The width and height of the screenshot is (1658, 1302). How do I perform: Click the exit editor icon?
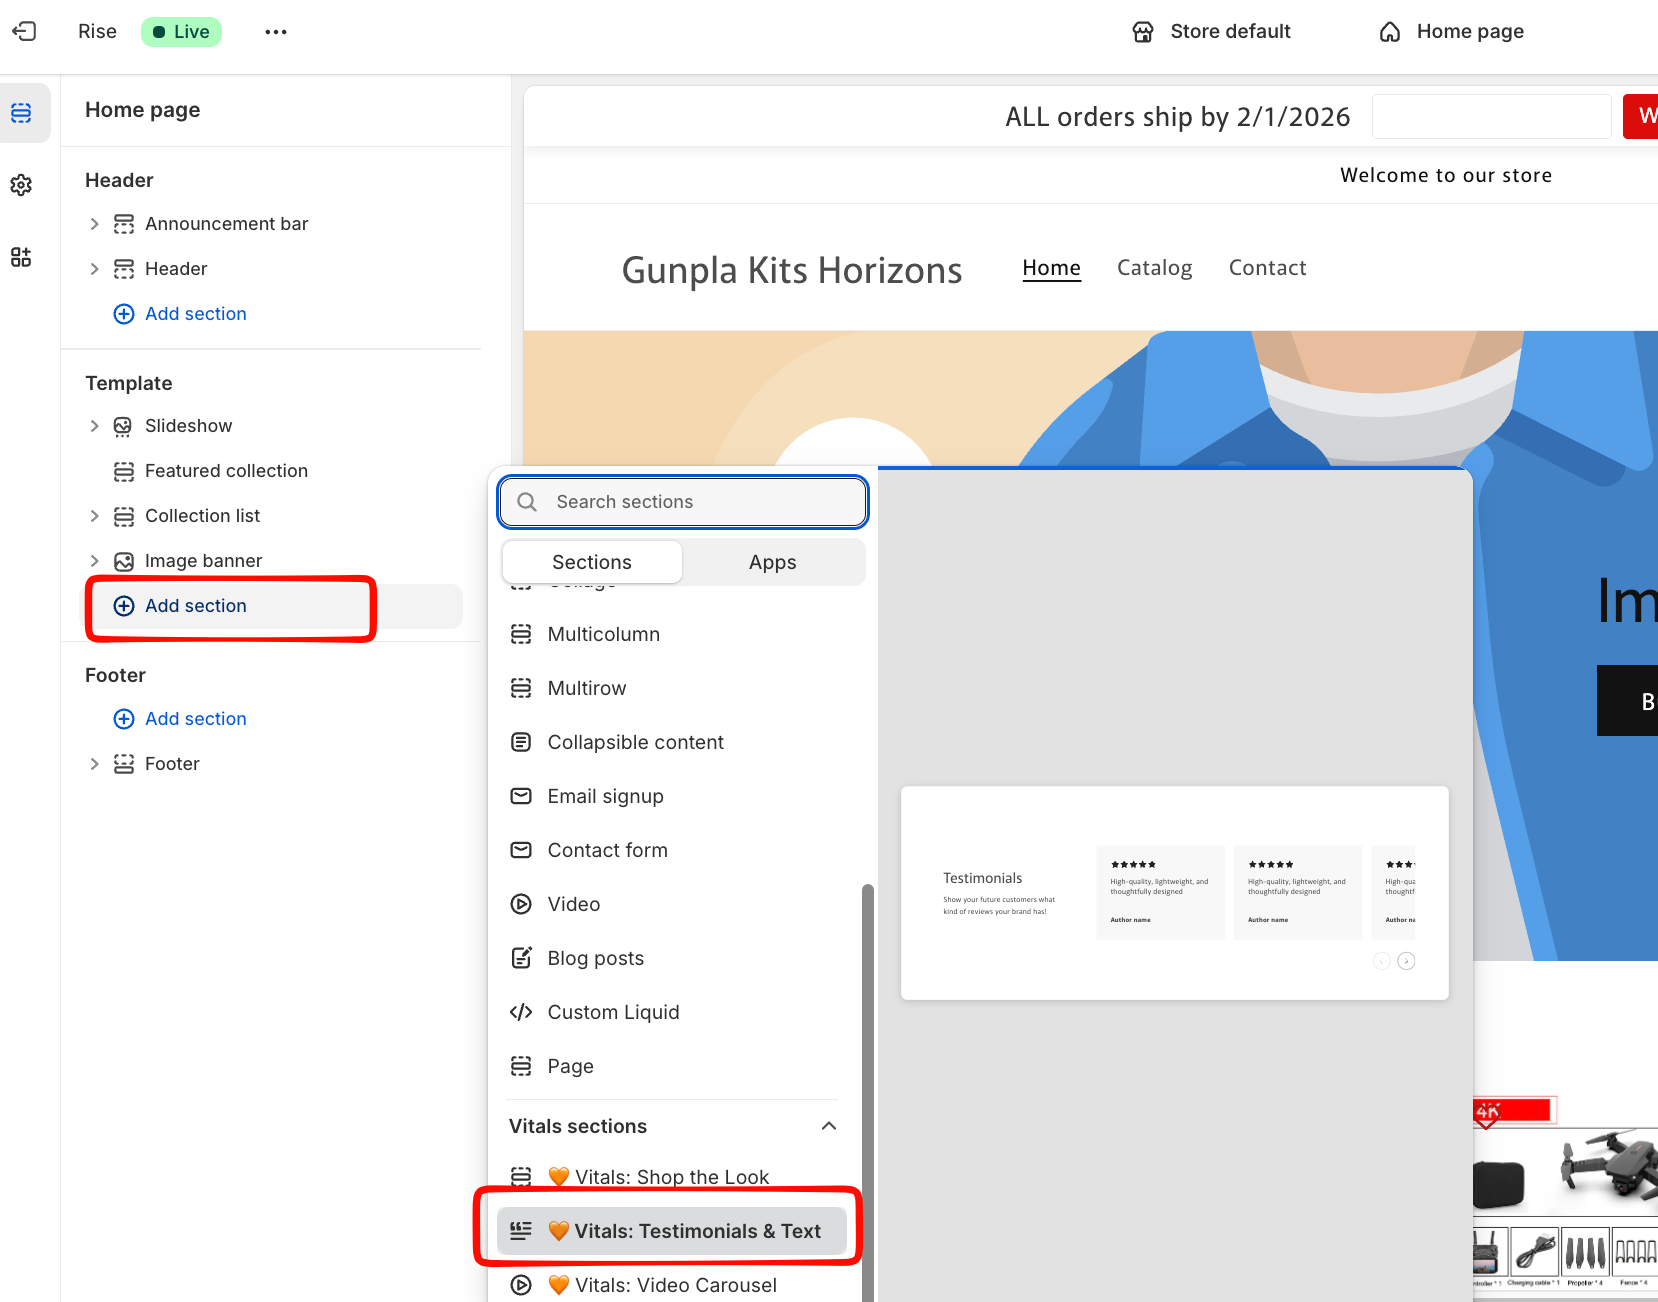point(24,31)
